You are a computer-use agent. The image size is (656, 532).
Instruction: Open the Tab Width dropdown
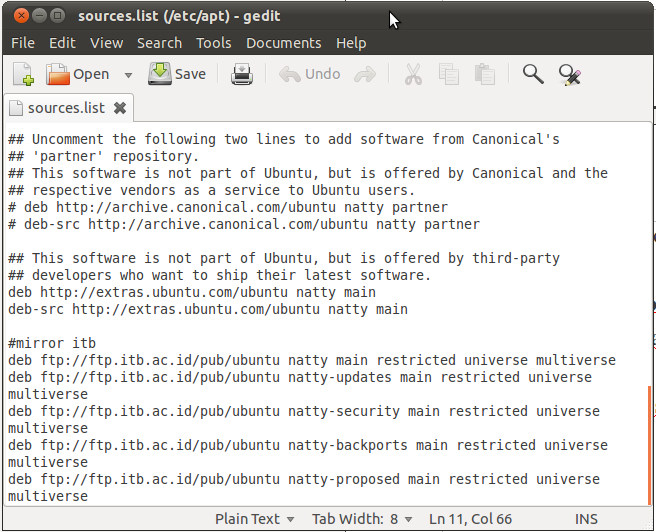[x=362, y=519]
